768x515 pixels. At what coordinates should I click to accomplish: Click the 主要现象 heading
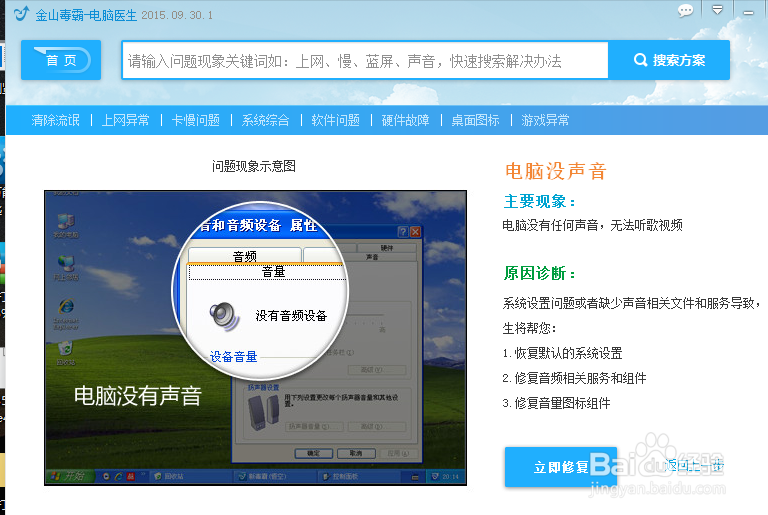click(540, 201)
